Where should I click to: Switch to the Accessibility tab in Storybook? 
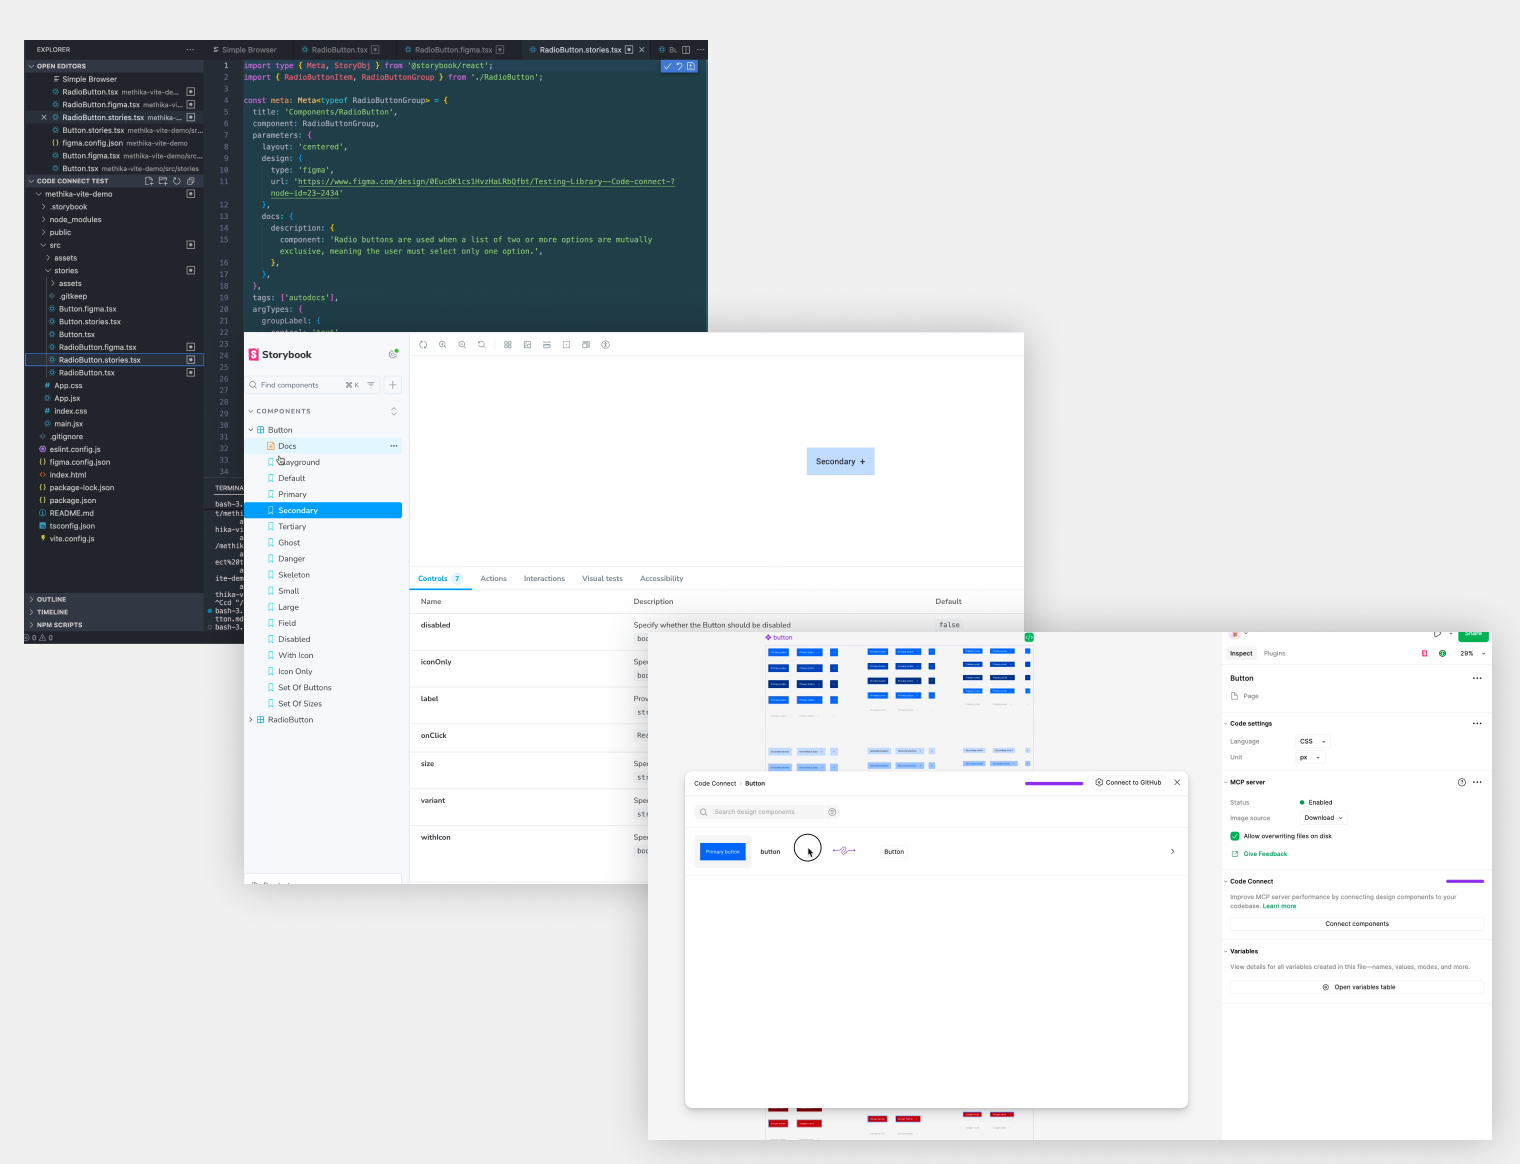(661, 579)
